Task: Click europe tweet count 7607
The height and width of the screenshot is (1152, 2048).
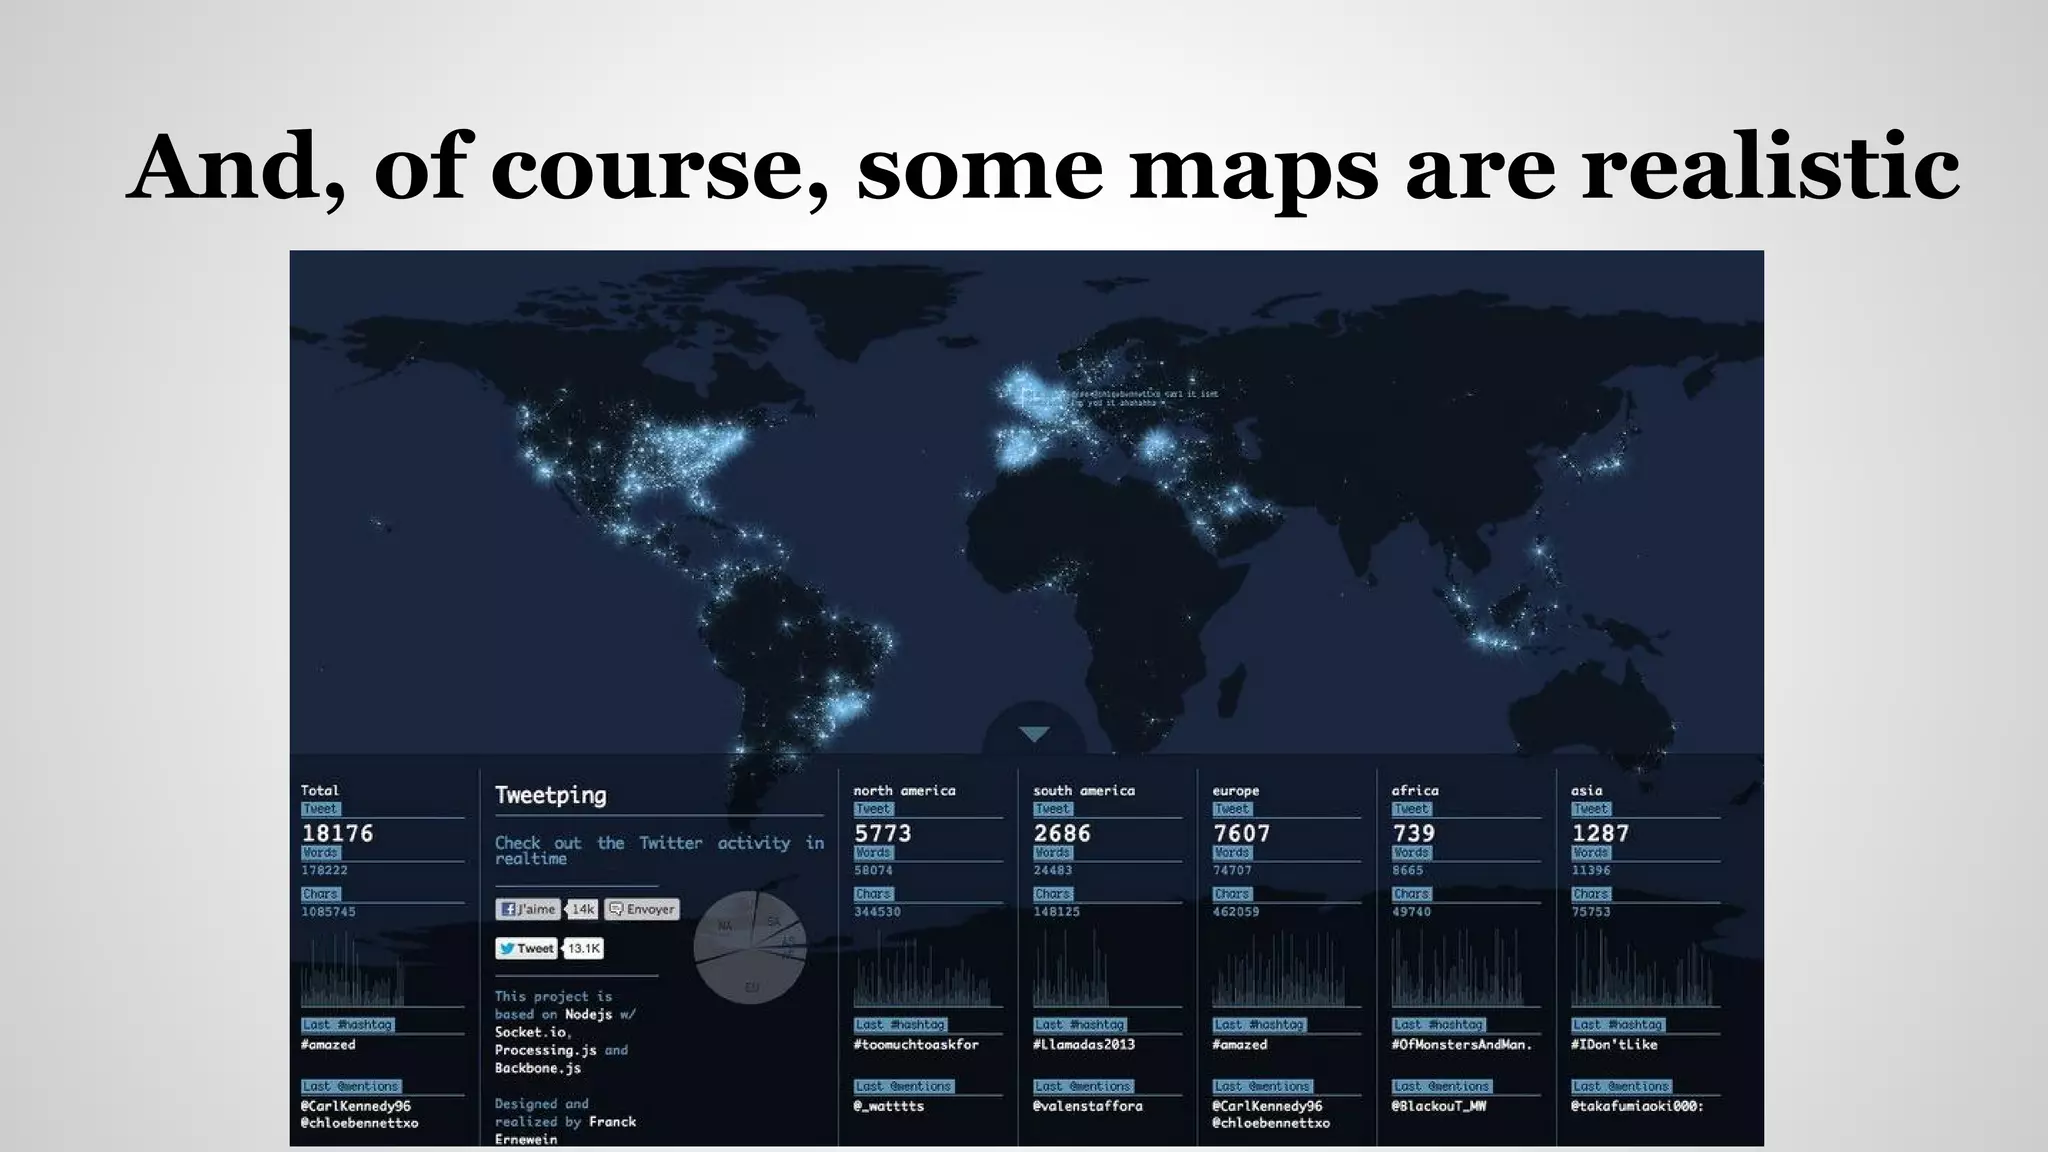Action: point(1241,833)
